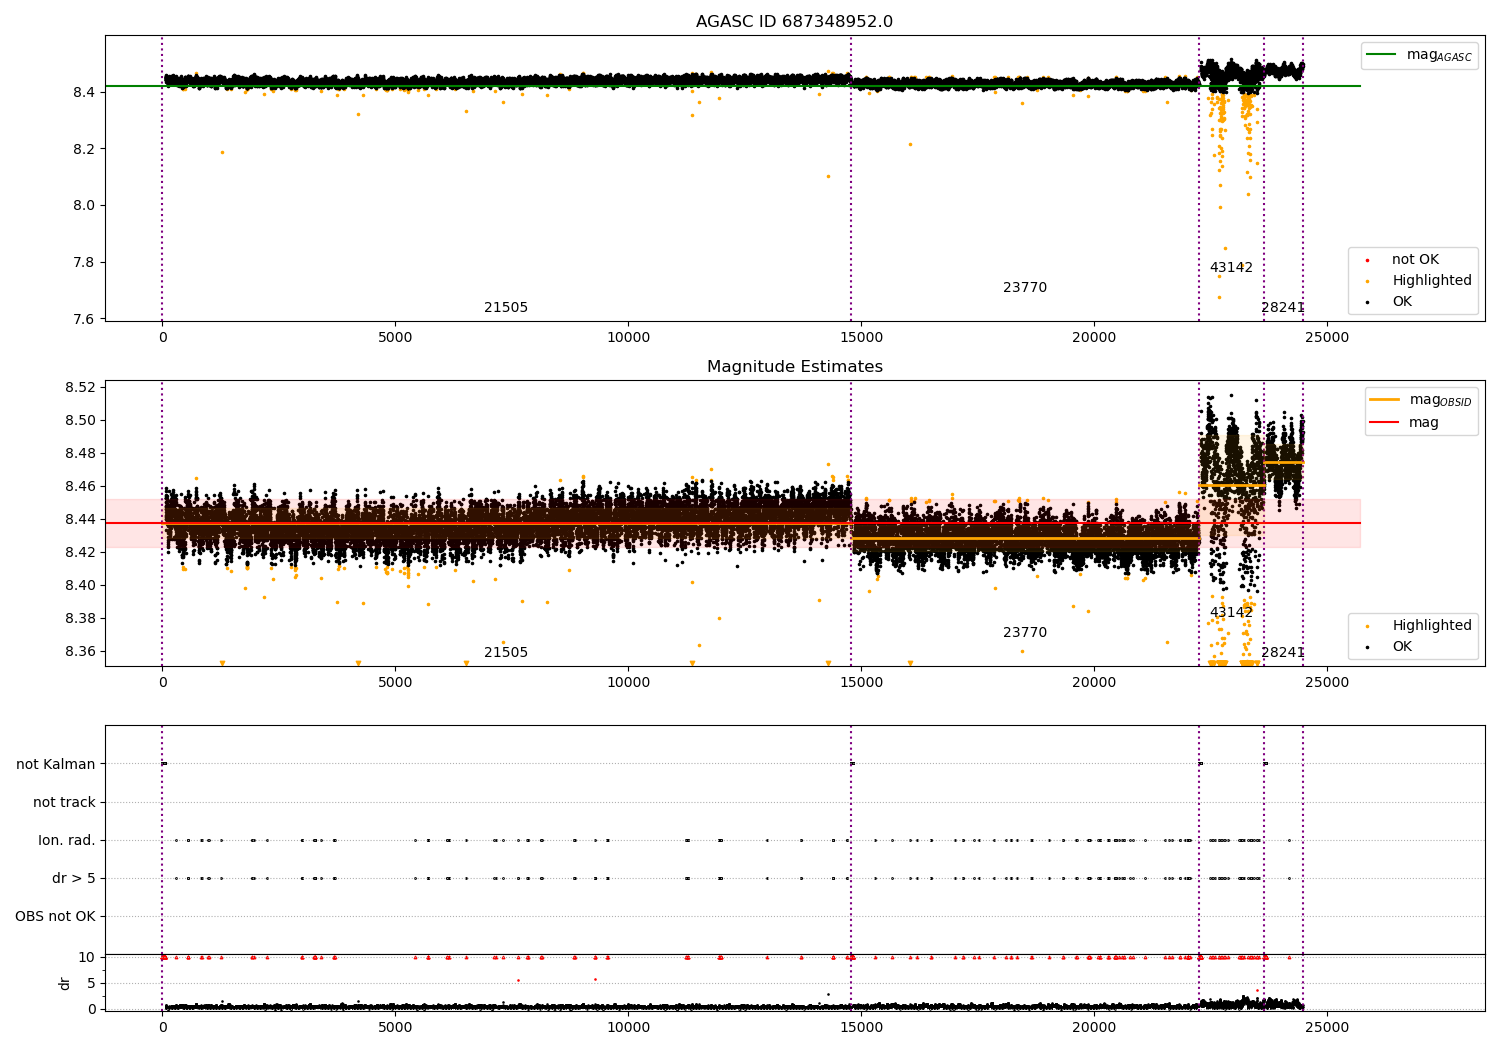Click obsid label 21505 in Magnitude Estimates plot
The width and height of the screenshot is (1500, 1050).
[506, 653]
